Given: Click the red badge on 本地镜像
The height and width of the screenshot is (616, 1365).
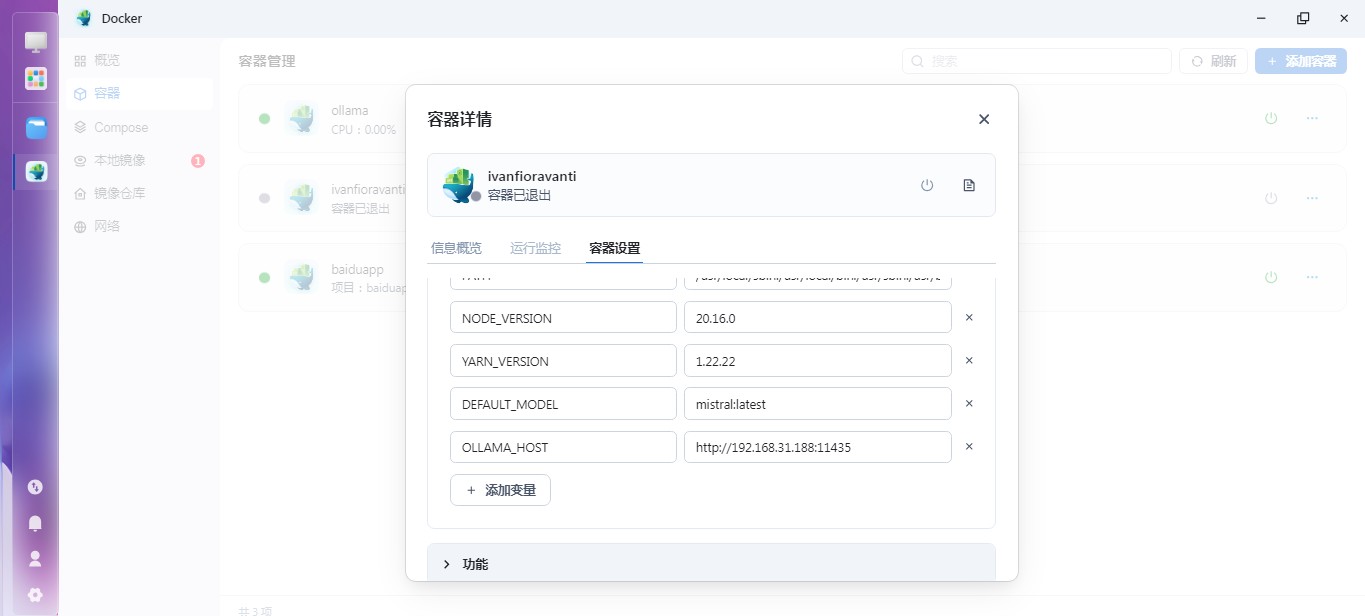Looking at the screenshot, I should pos(198,160).
